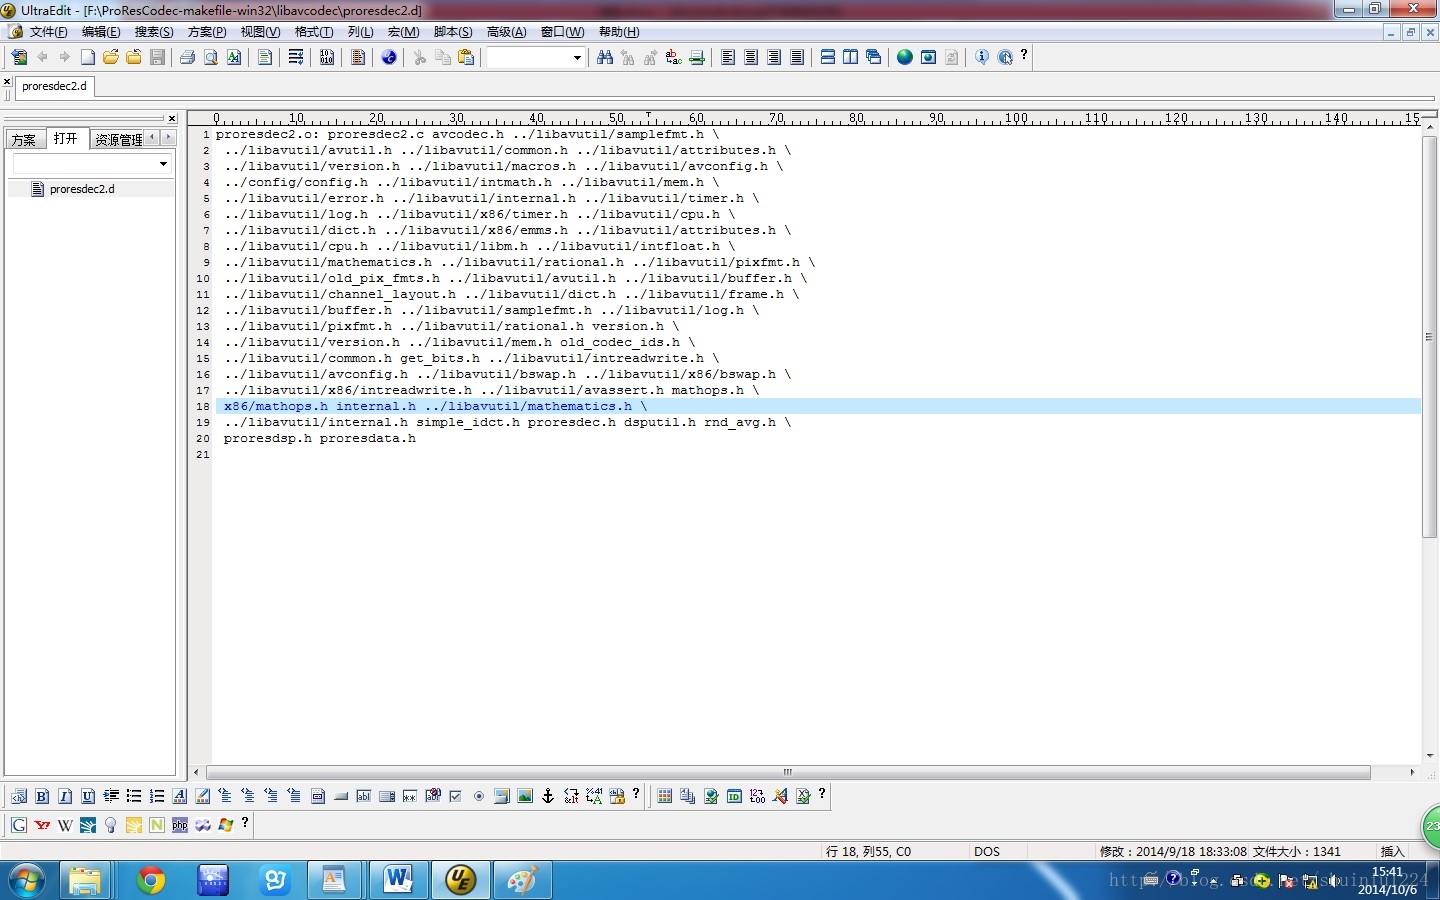Image resolution: width=1440 pixels, height=900 pixels.
Task: Open a file with the folder icon
Action: (x=111, y=57)
